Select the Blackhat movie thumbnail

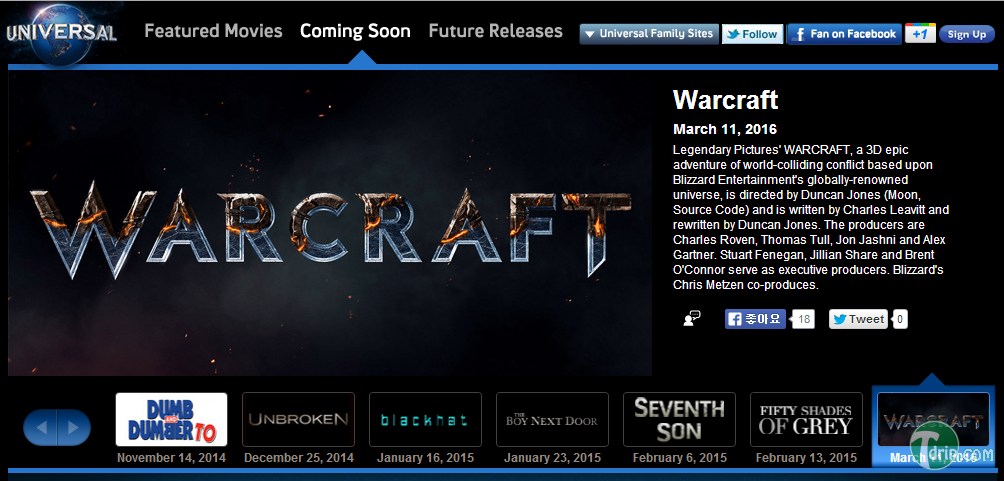pos(425,420)
